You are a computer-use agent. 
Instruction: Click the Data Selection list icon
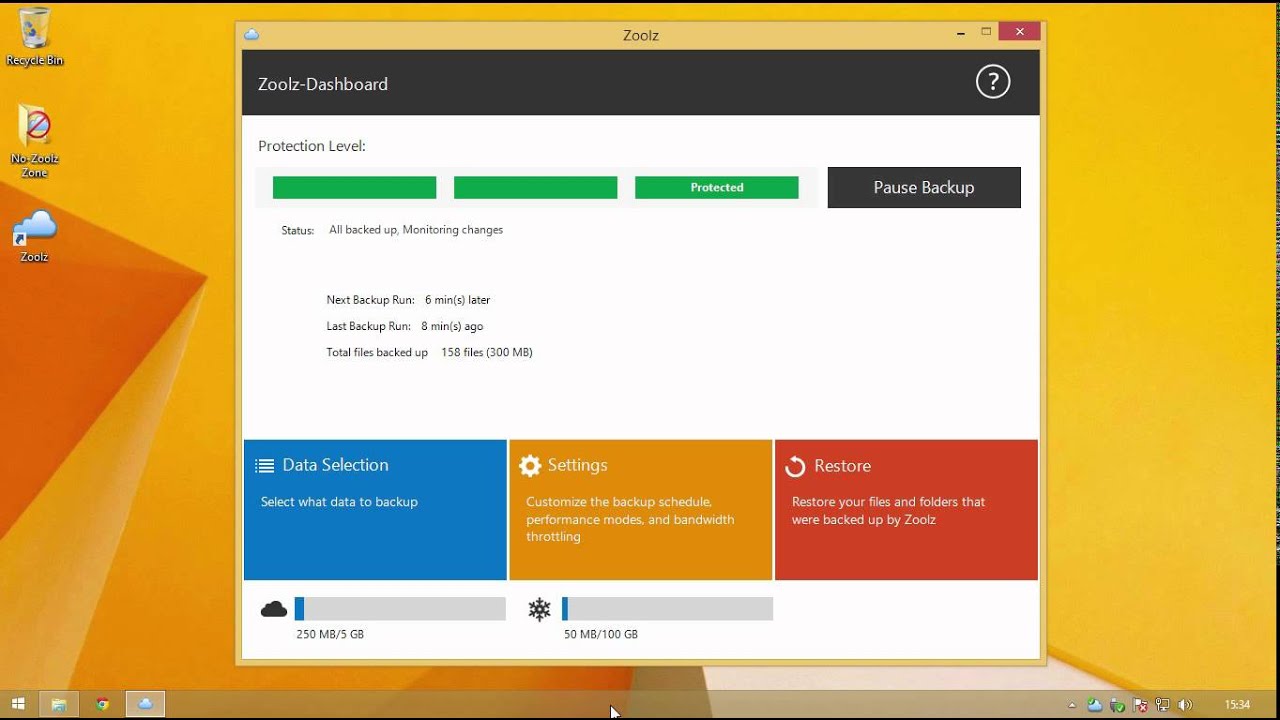pos(265,465)
